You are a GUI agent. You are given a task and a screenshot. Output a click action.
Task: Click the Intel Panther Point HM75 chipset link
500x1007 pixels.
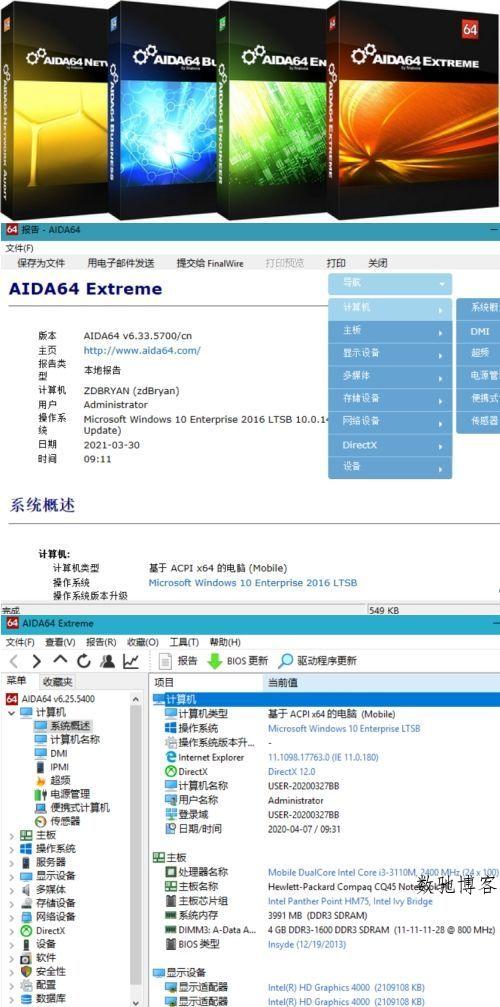[350, 901]
